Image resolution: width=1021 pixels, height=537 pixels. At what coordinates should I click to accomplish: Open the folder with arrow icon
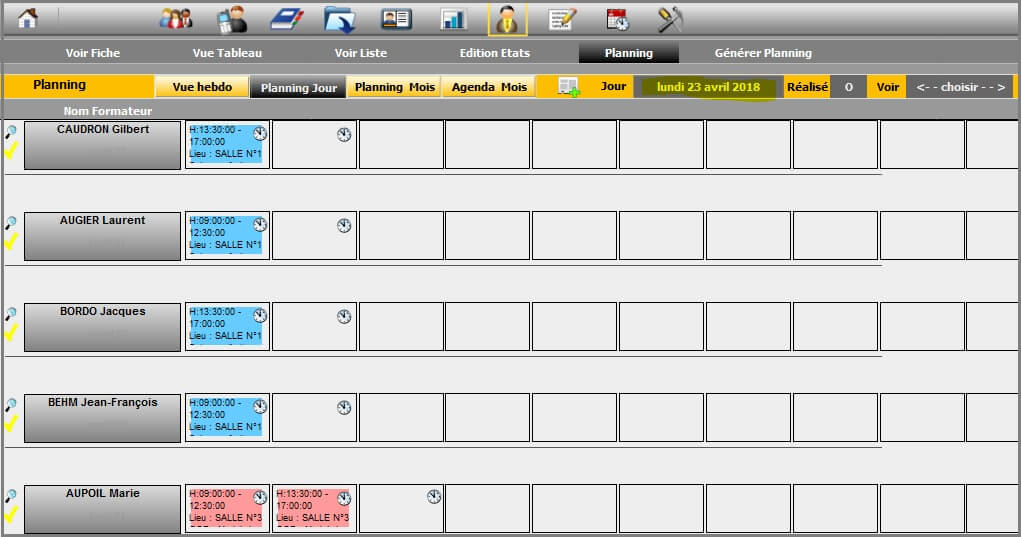point(340,19)
